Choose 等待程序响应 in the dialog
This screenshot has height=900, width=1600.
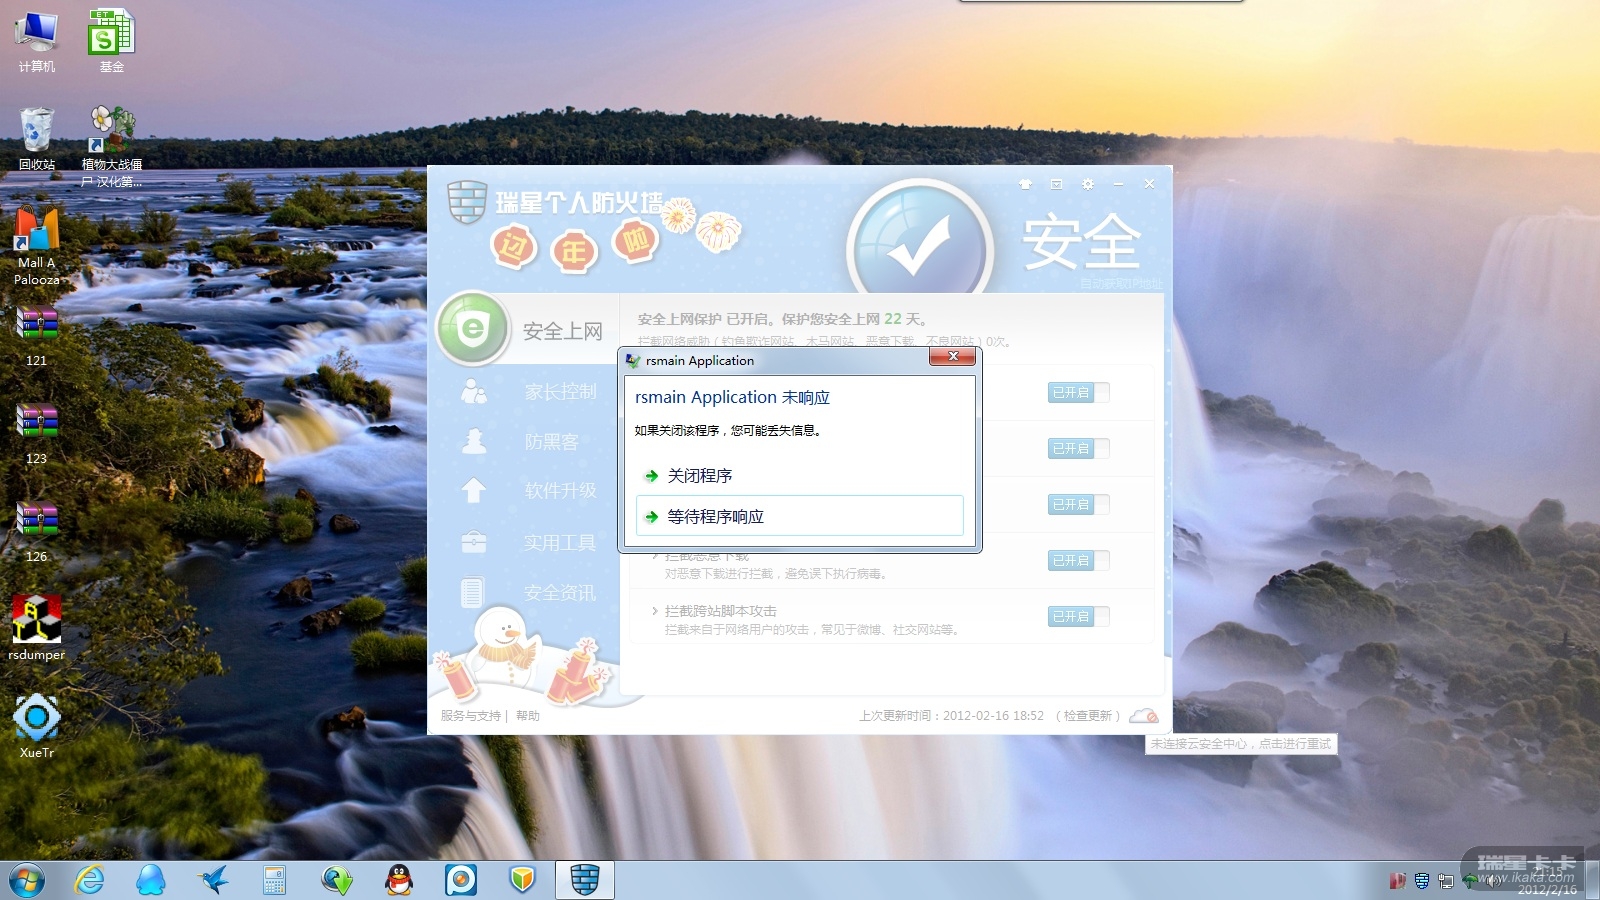click(x=800, y=516)
